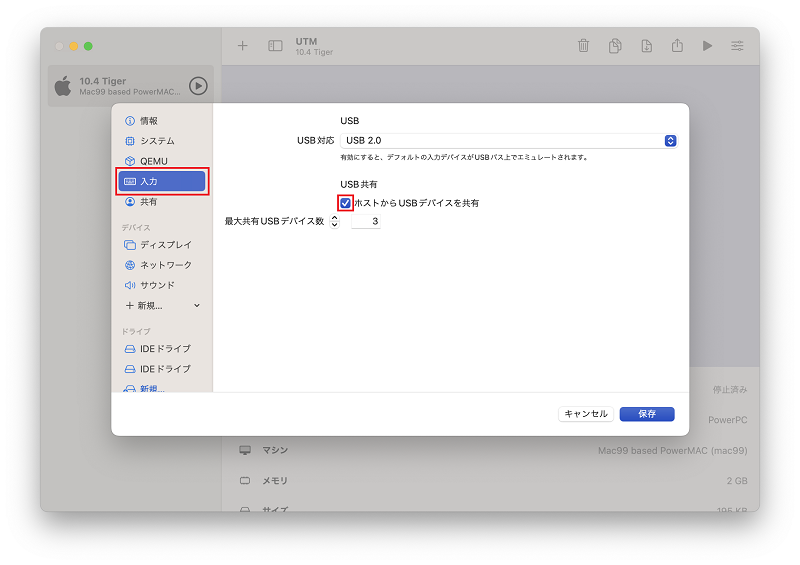Click the max USB devices field showing 3
Screen dimensions: 800x565
point(366,221)
